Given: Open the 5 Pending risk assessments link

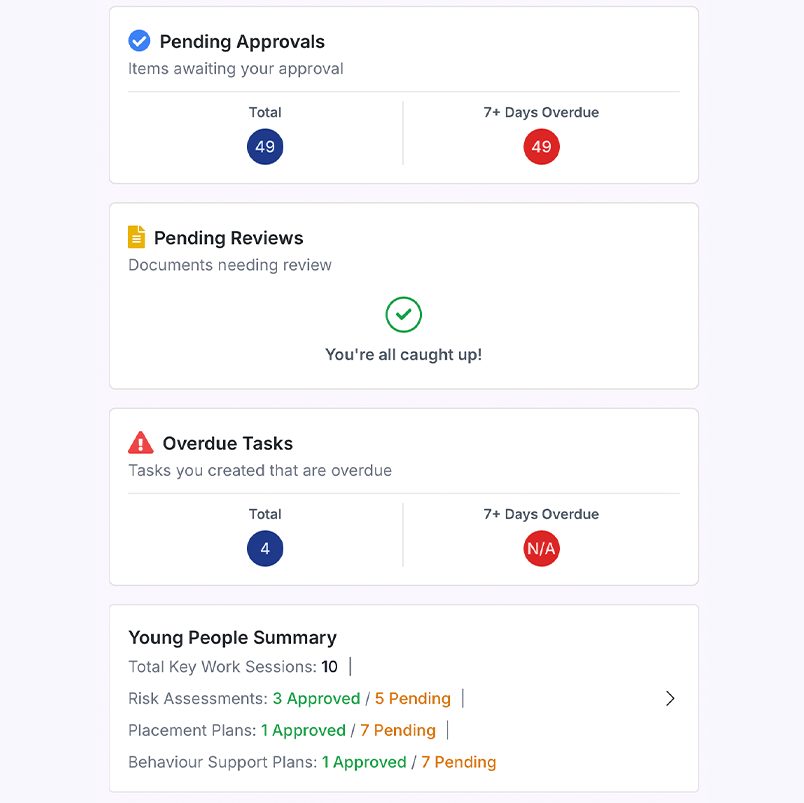Looking at the screenshot, I should [413, 698].
